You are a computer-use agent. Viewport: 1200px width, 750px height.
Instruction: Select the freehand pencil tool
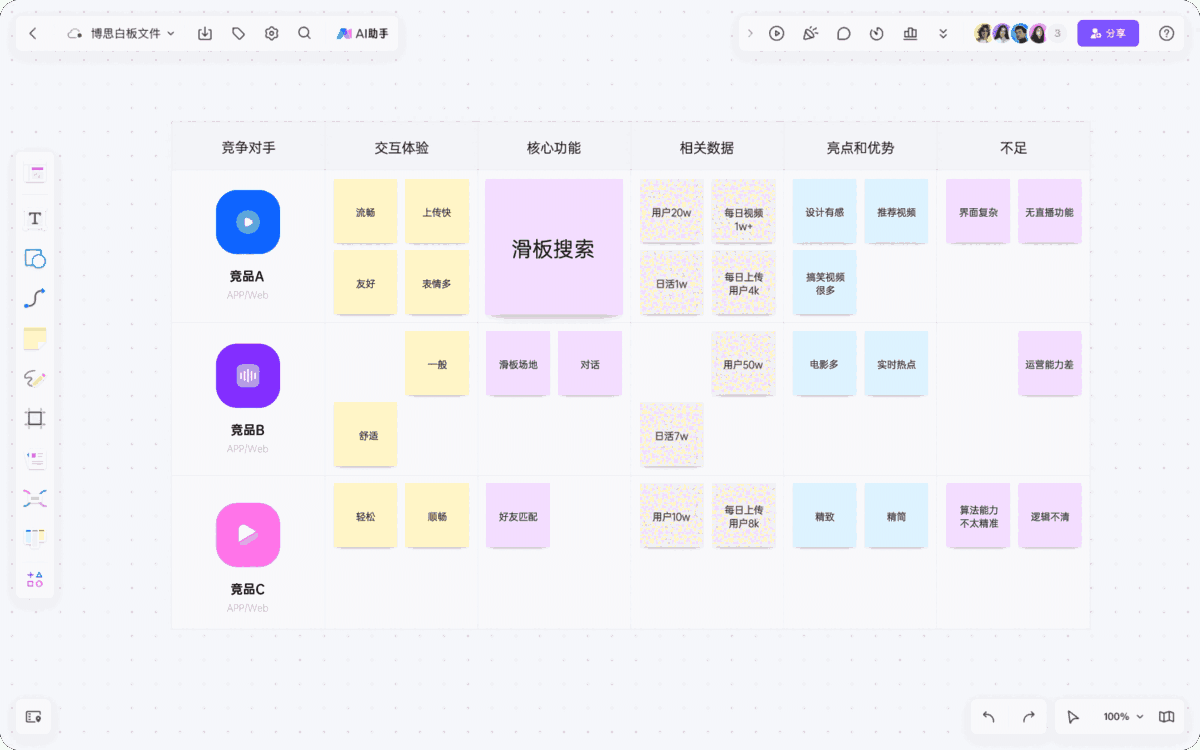[35, 379]
